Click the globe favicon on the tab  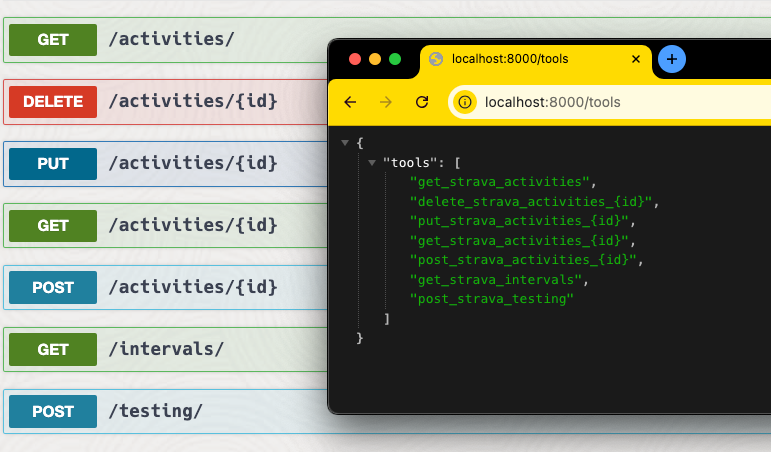(436, 59)
